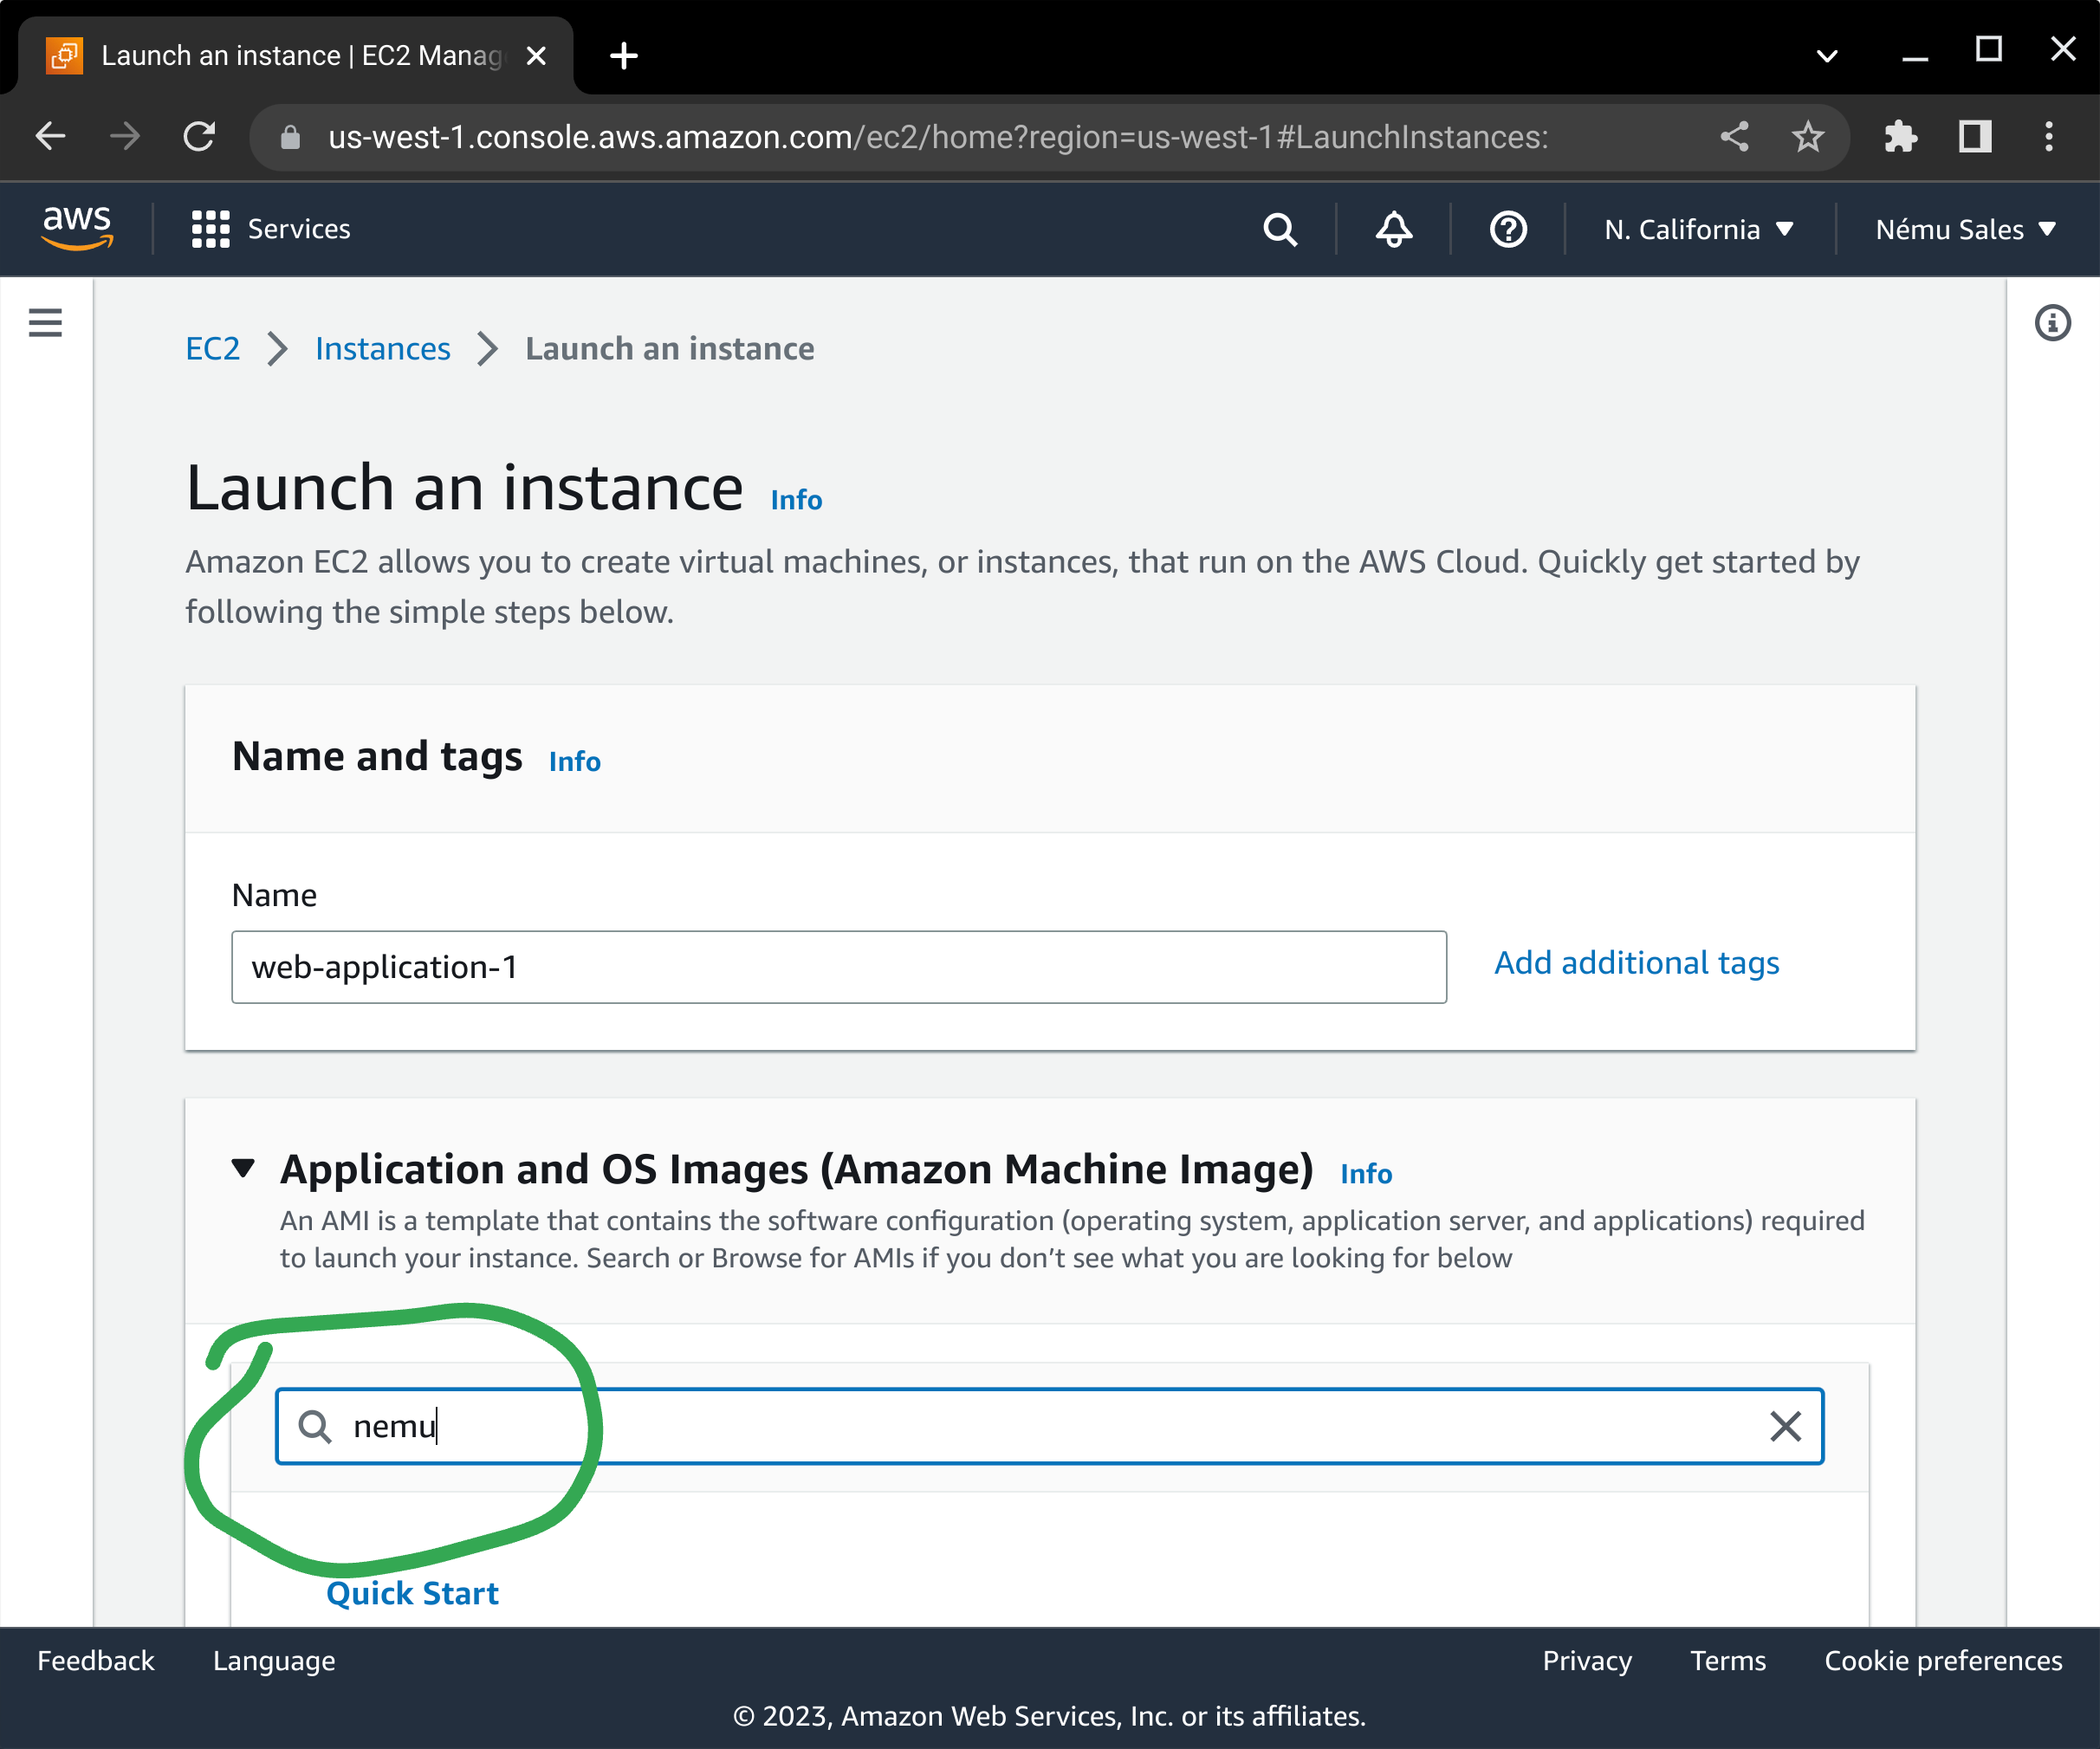Select the Quick Start tab
This screenshot has width=2100, height=1749.
pyautogui.click(x=412, y=1592)
